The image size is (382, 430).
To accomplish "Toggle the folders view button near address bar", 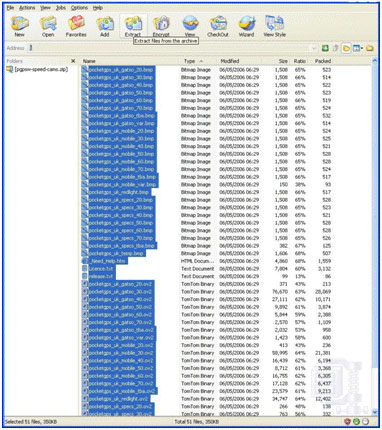I will 346,48.
